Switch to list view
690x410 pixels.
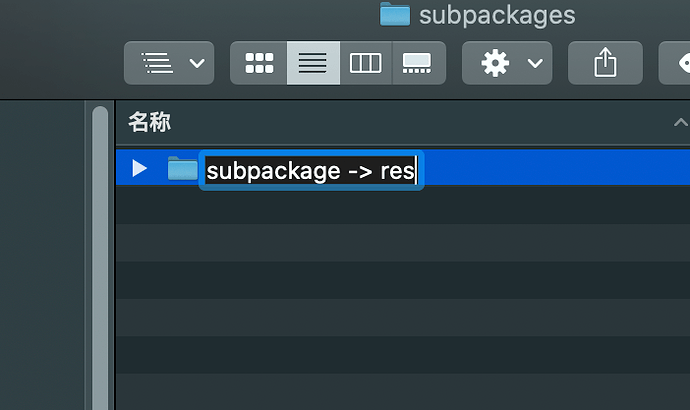tap(313, 63)
